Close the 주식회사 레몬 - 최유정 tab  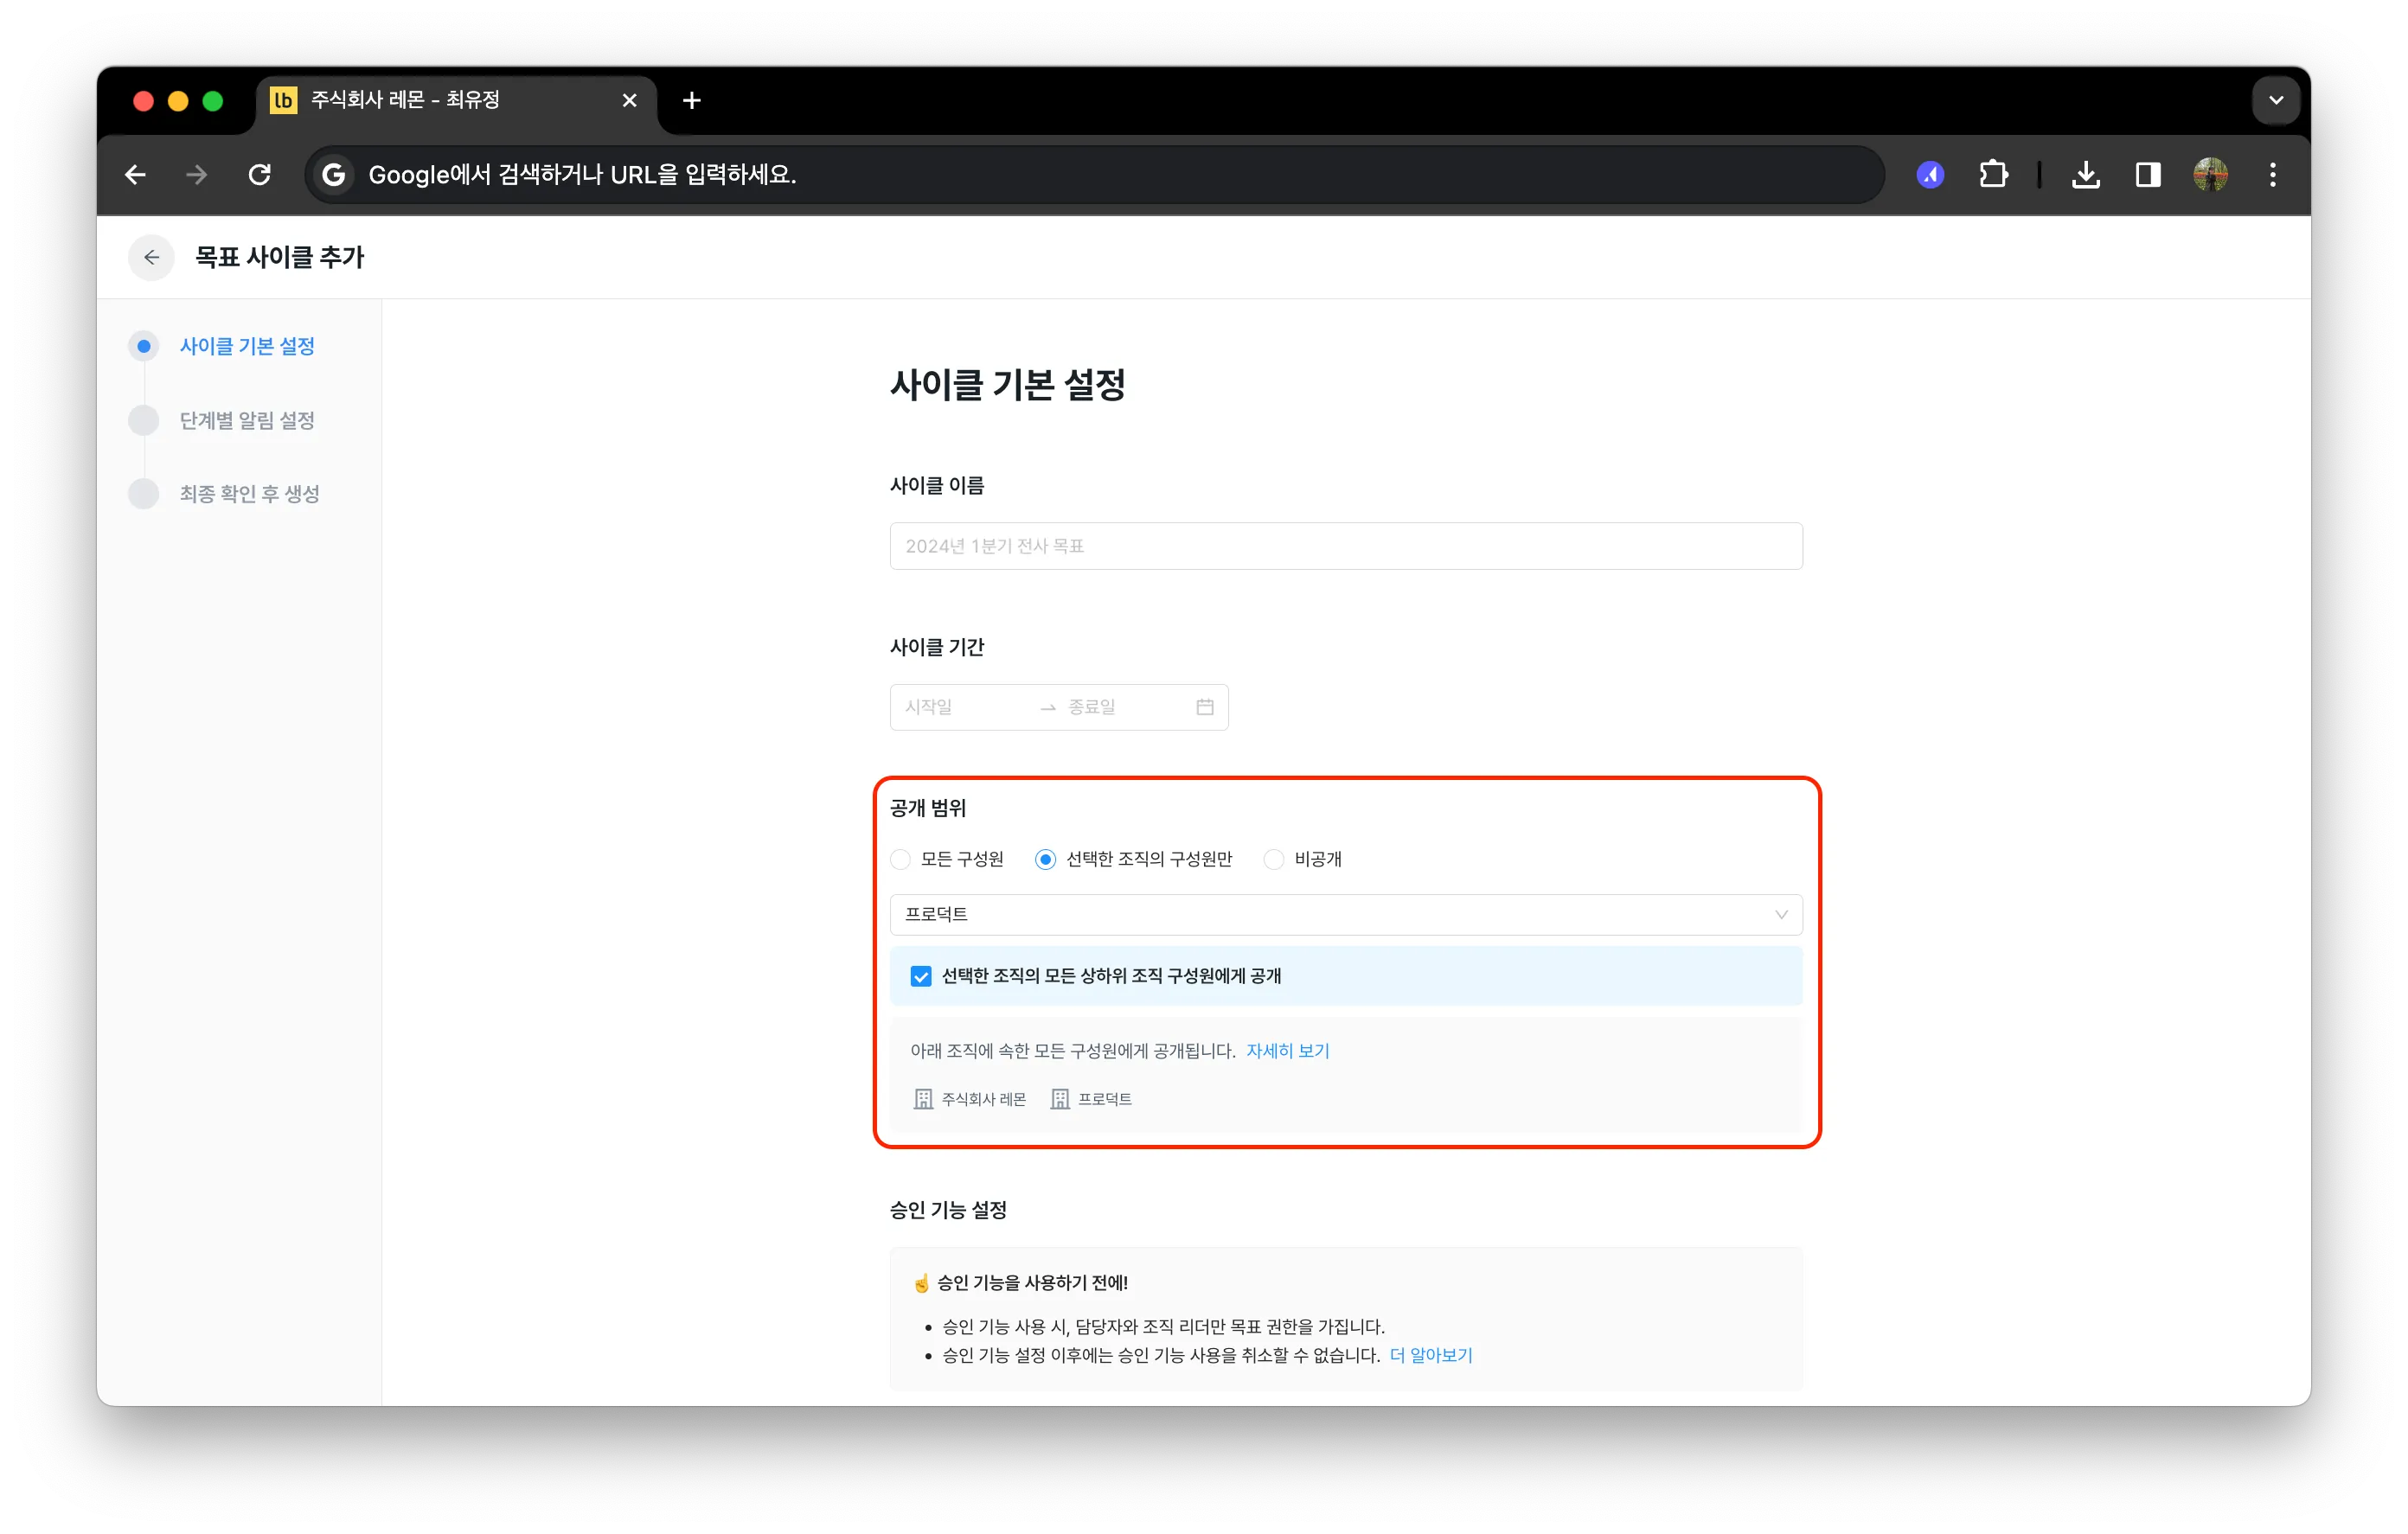click(x=629, y=100)
